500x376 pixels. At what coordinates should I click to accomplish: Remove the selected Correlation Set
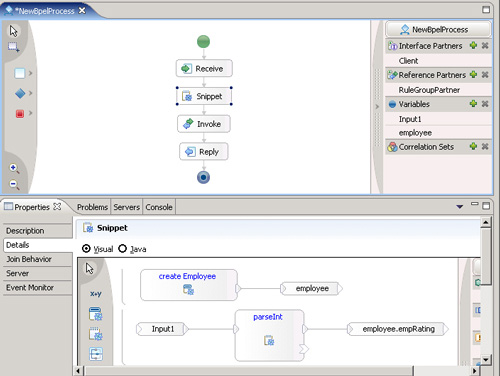tap(485, 146)
